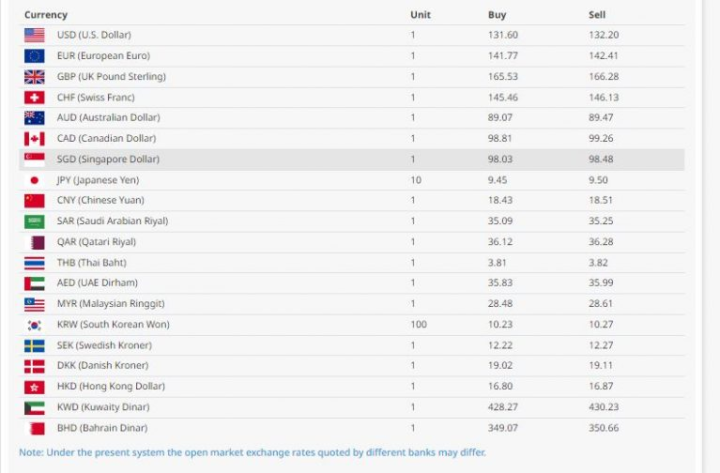The image size is (720, 473).
Task: Click the open market exchange rates note
Action: 252,452
